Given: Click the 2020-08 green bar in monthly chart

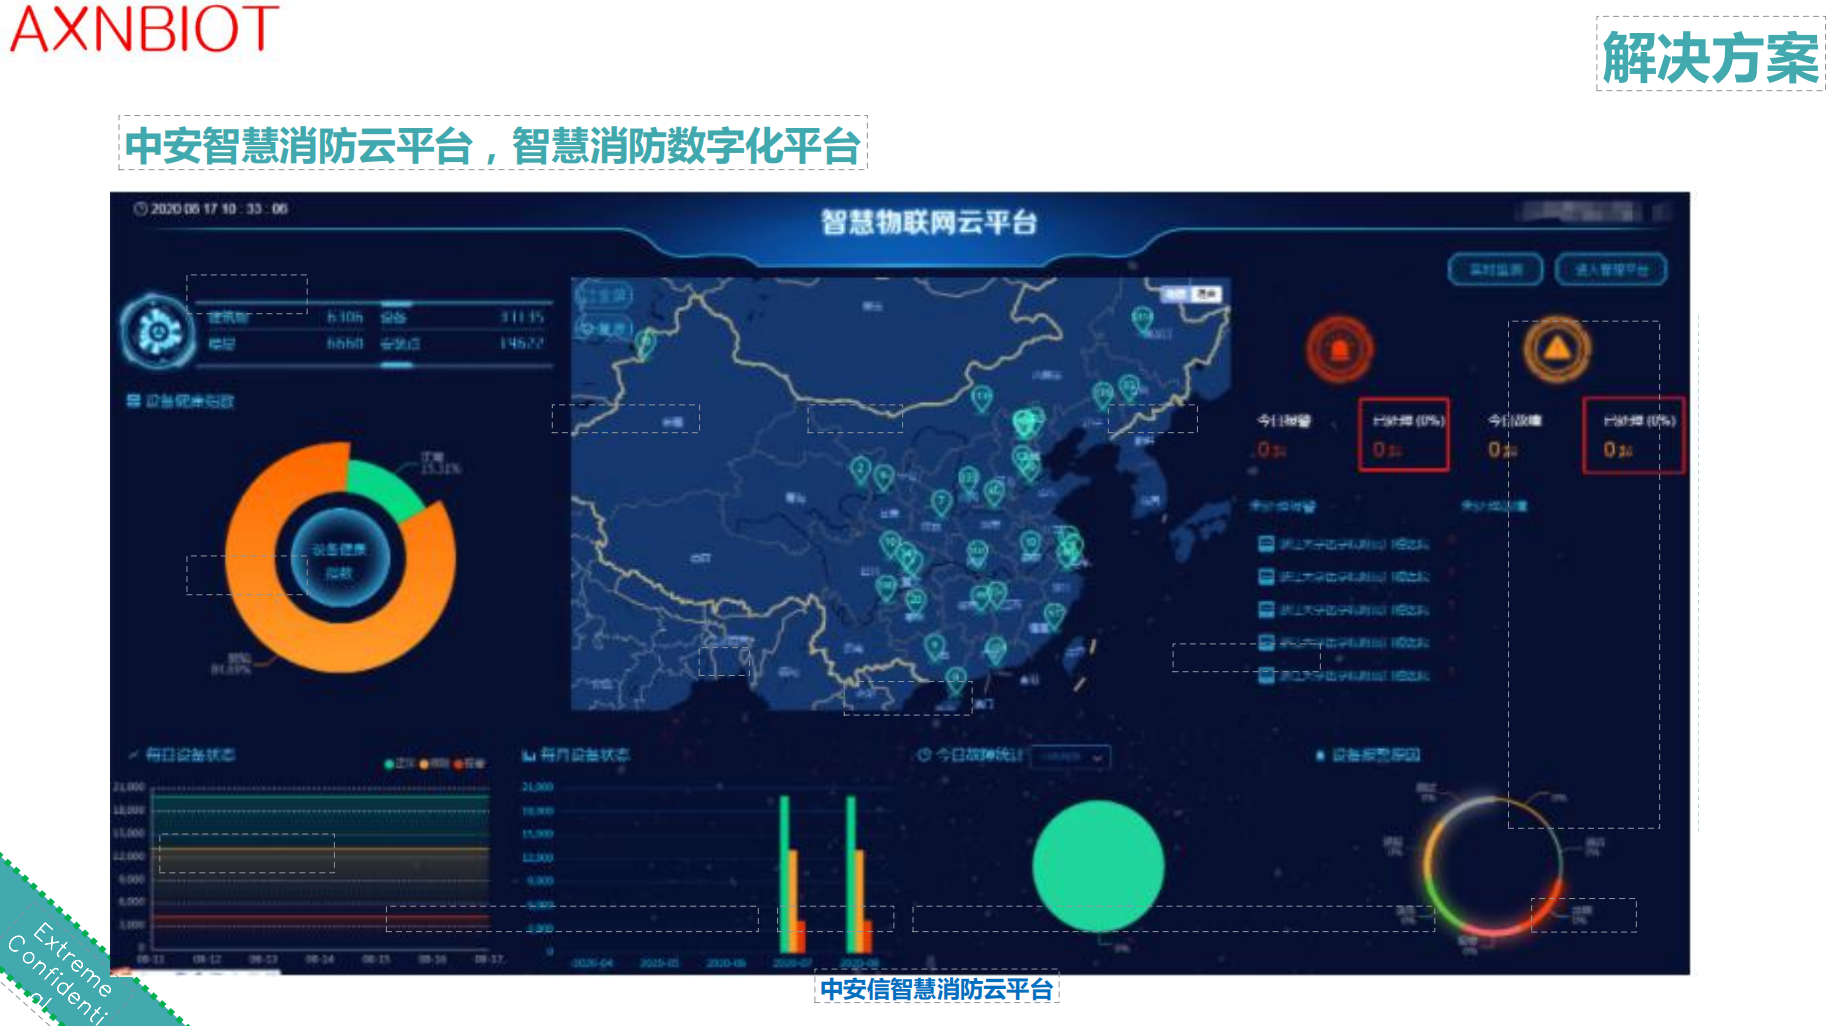Looking at the screenshot, I should pyautogui.click(x=851, y=873).
